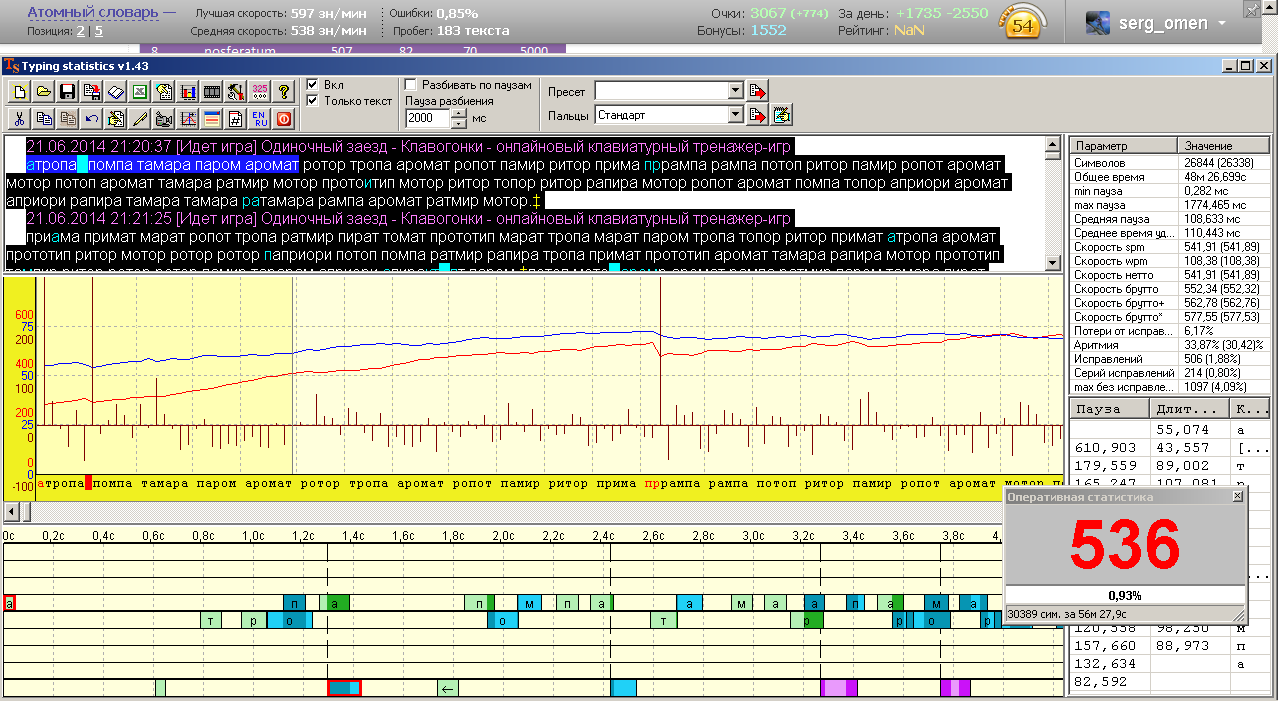Click the Open folder icon
This screenshot has height=704, width=1278.
[x=43, y=92]
